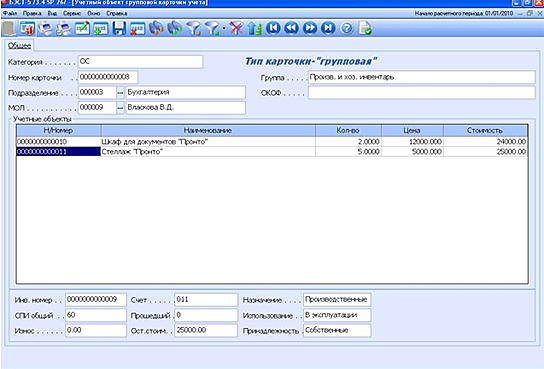Go to the first record
Screen dimensions: 544x369
(273, 28)
